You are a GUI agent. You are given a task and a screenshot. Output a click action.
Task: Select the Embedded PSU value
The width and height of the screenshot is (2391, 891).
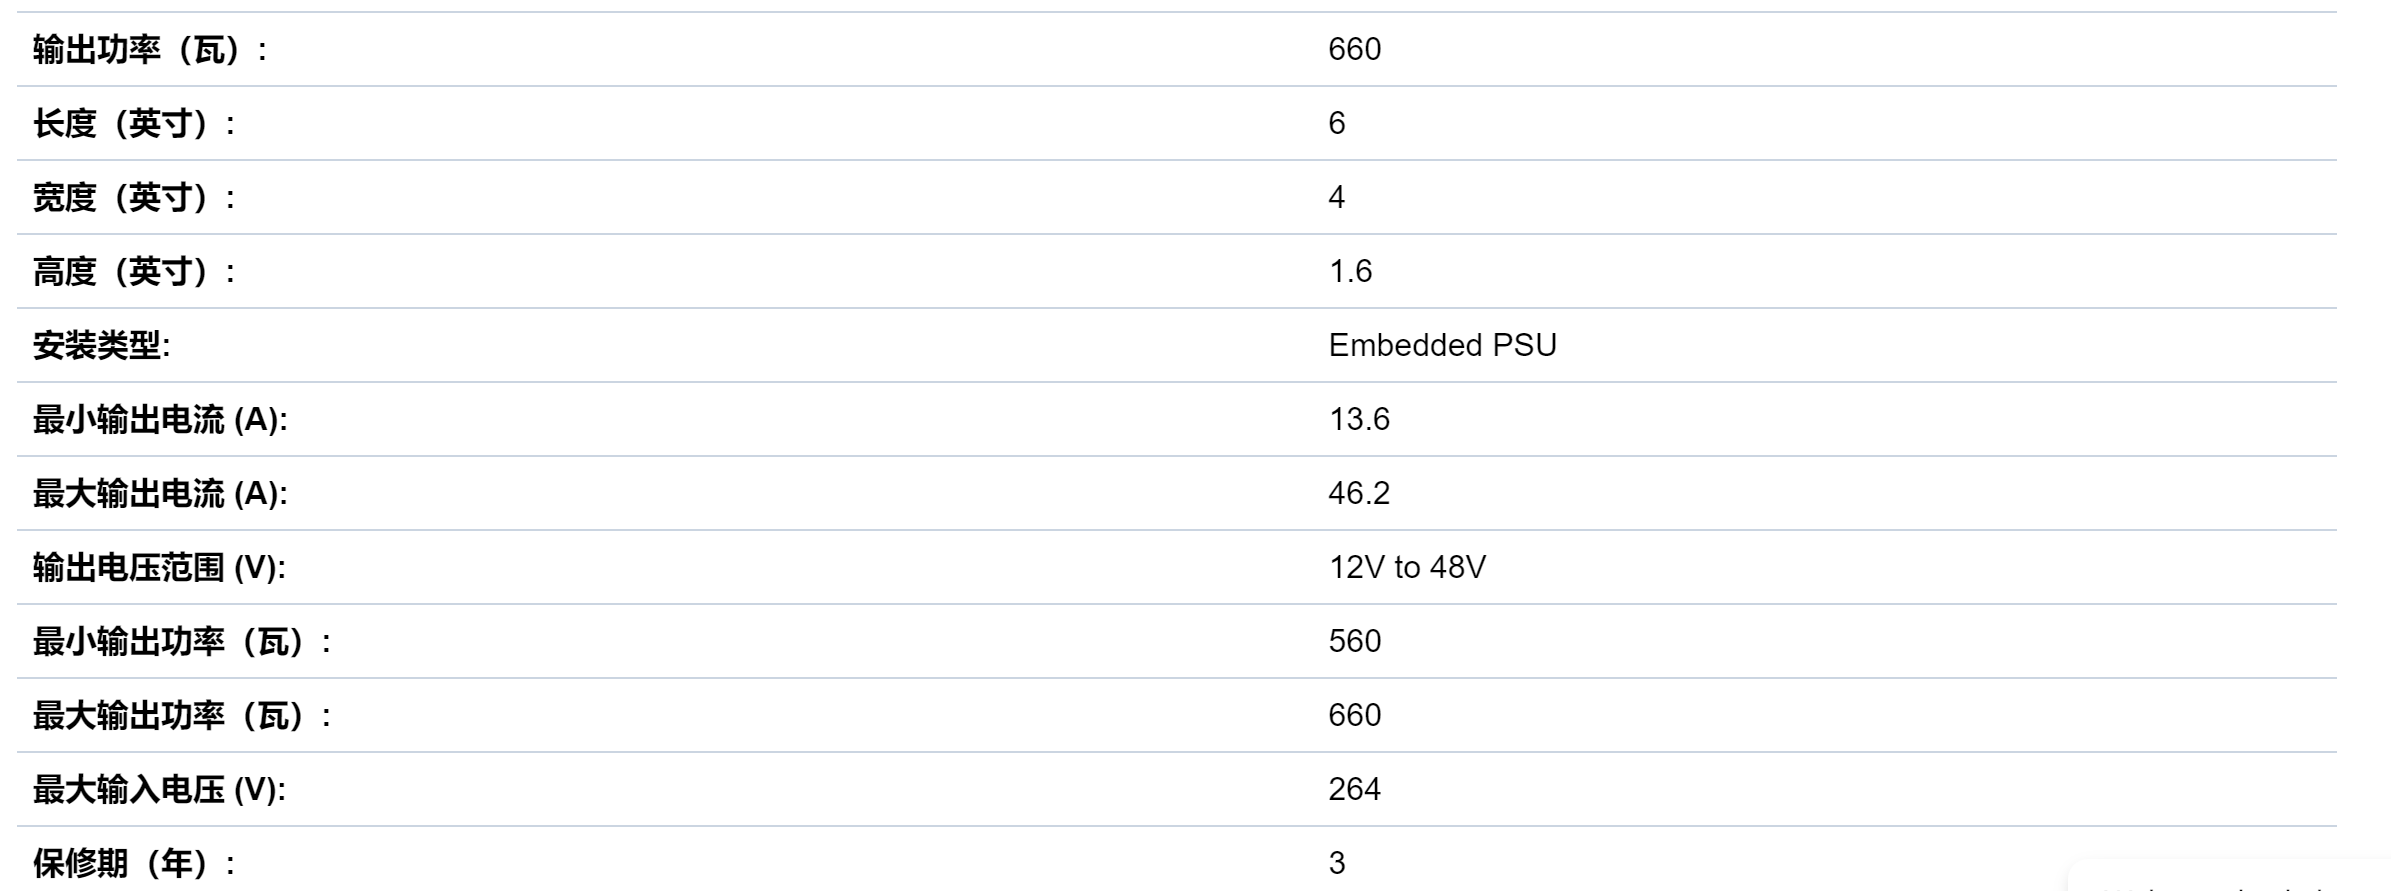(x=1442, y=345)
